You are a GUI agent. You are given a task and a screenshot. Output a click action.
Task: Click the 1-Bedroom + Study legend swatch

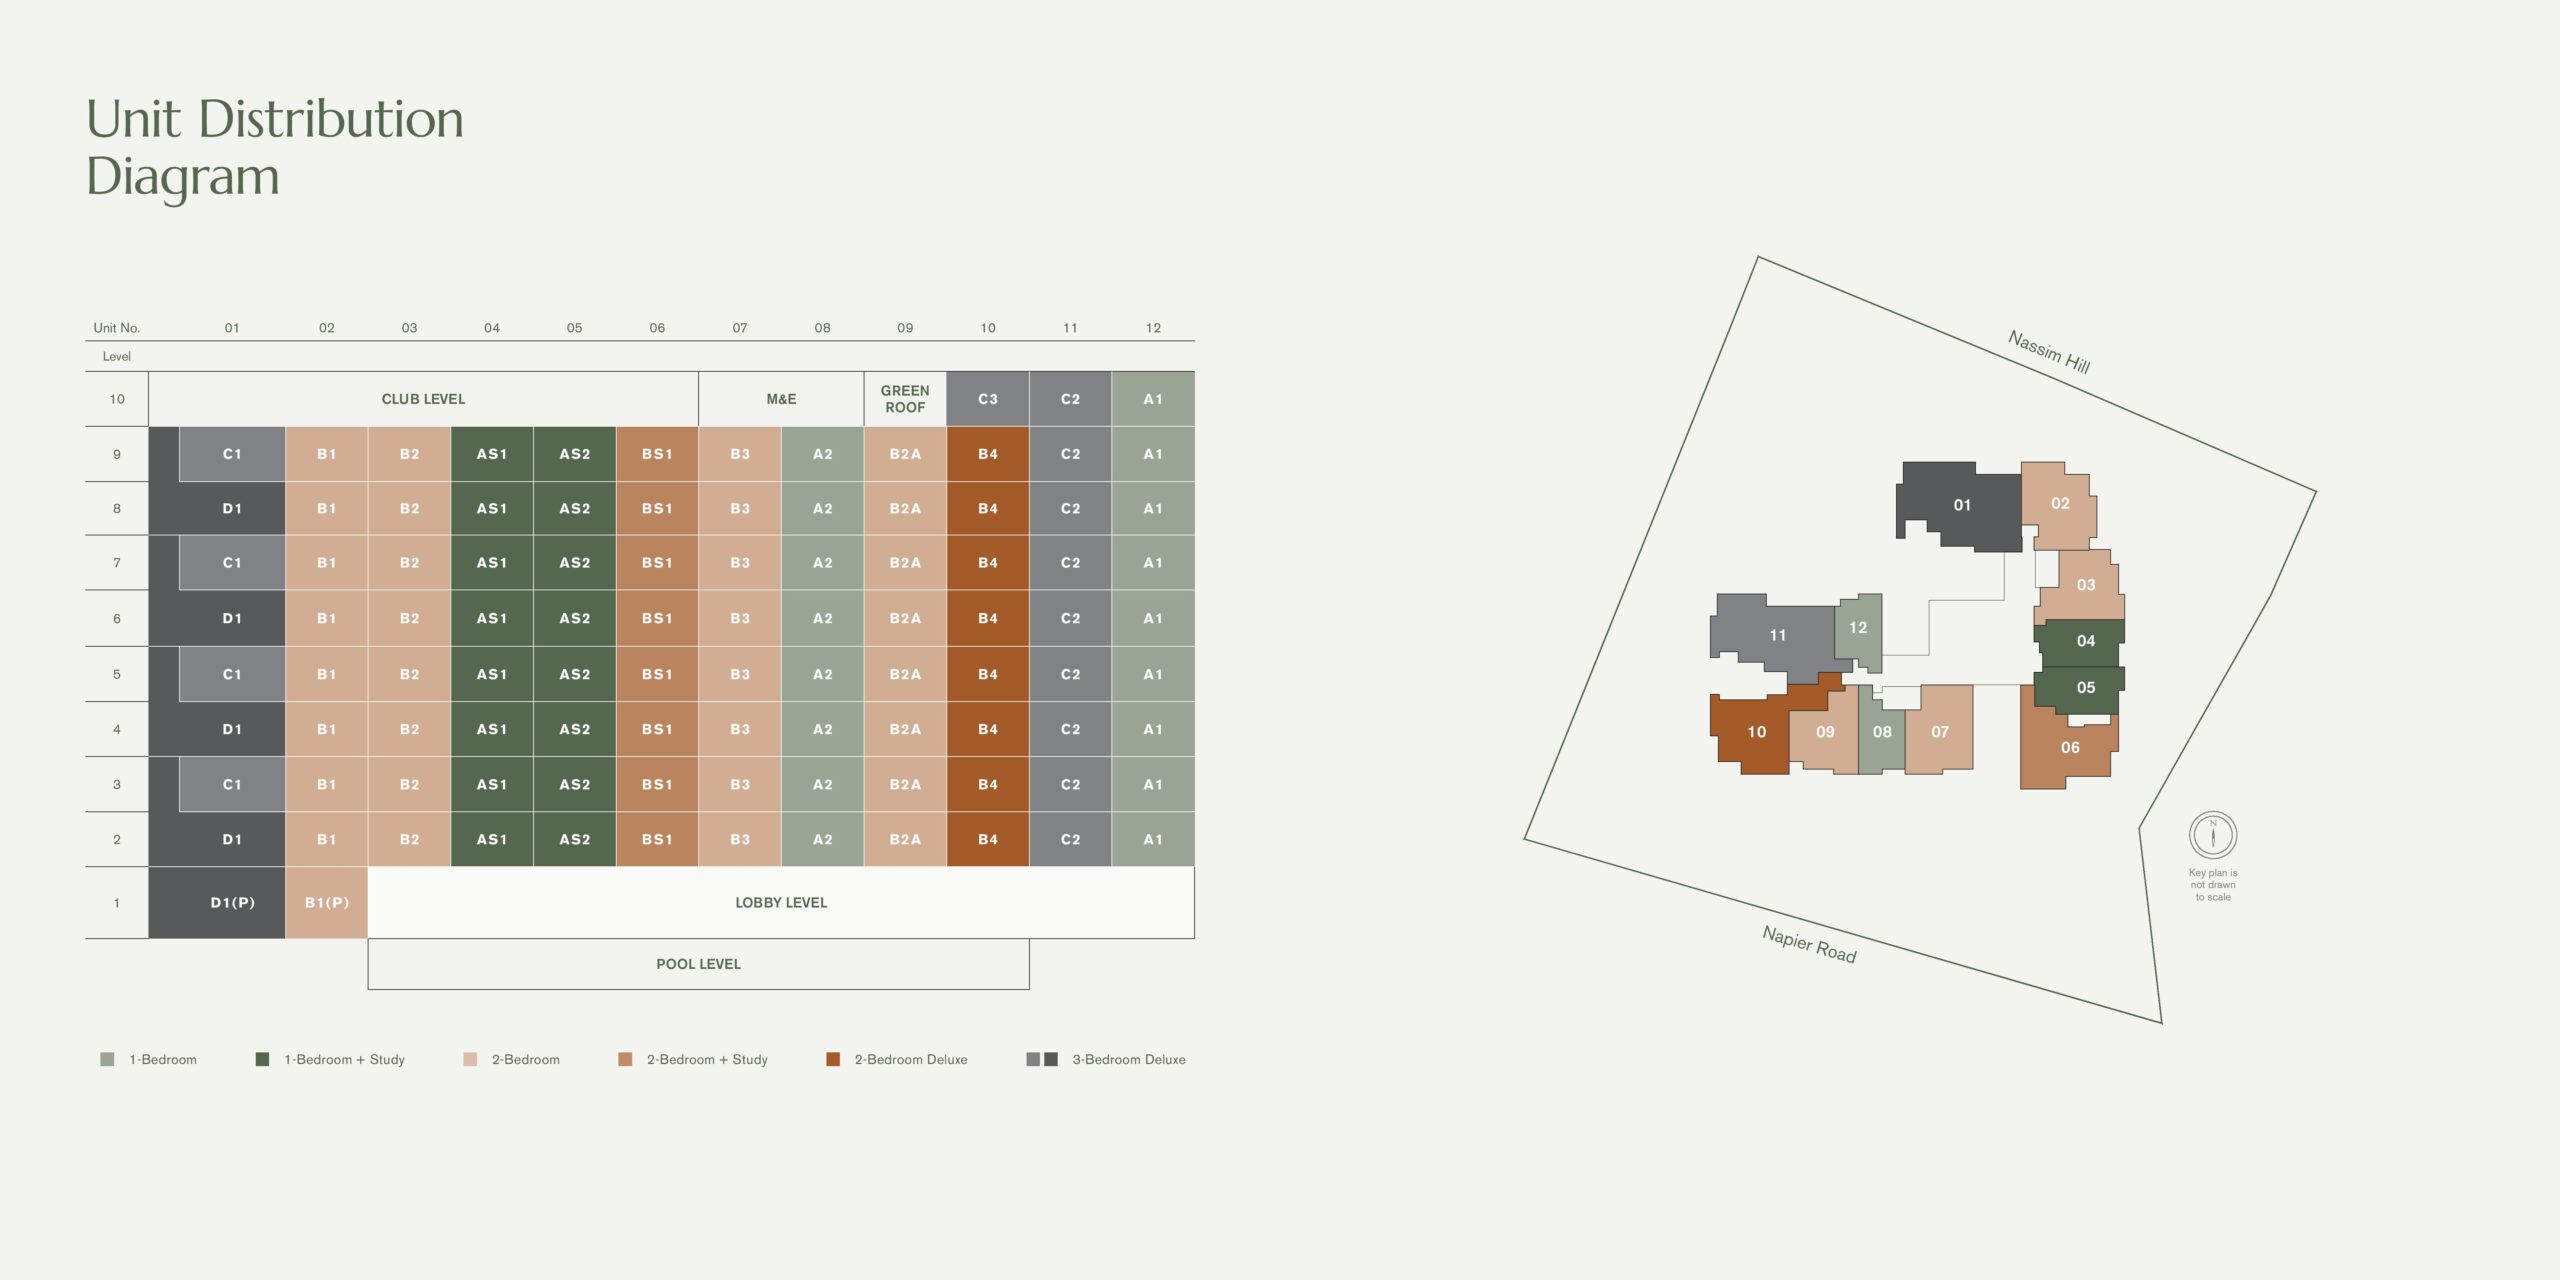pyautogui.click(x=262, y=1060)
